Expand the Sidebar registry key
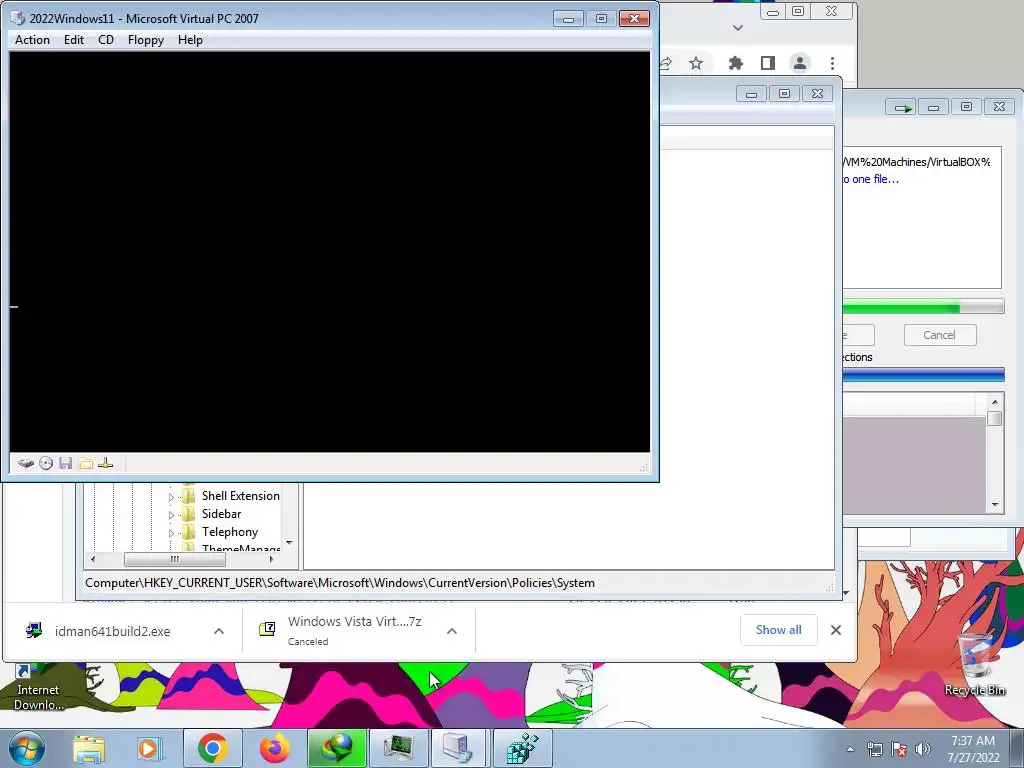This screenshot has width=1024, height=768. [x=171, y=515]
